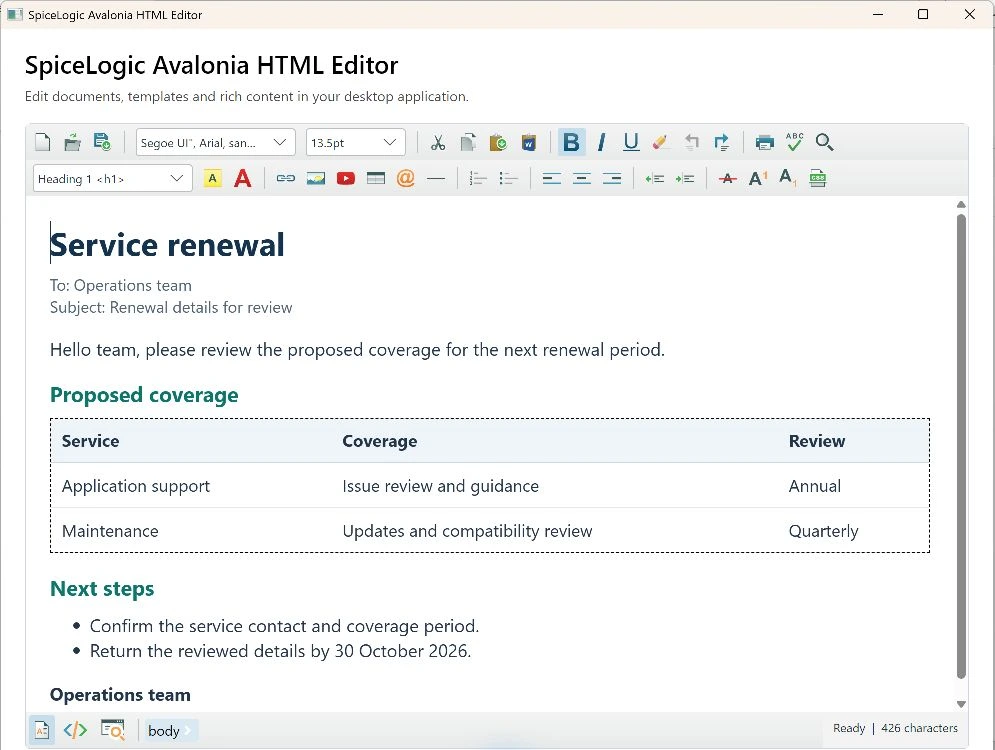The height and width of the screenshot is (750, 995).
Task: Open the 13.5pt font size dropdown
Action: (x=356, y=142)
